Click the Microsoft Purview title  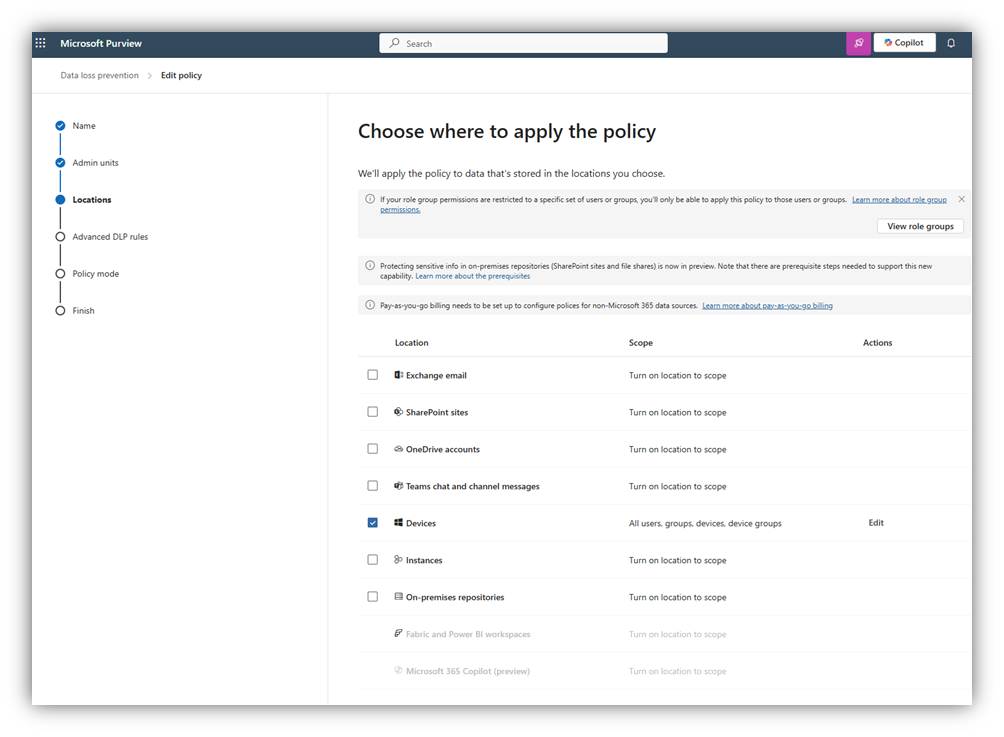[101, 43]
